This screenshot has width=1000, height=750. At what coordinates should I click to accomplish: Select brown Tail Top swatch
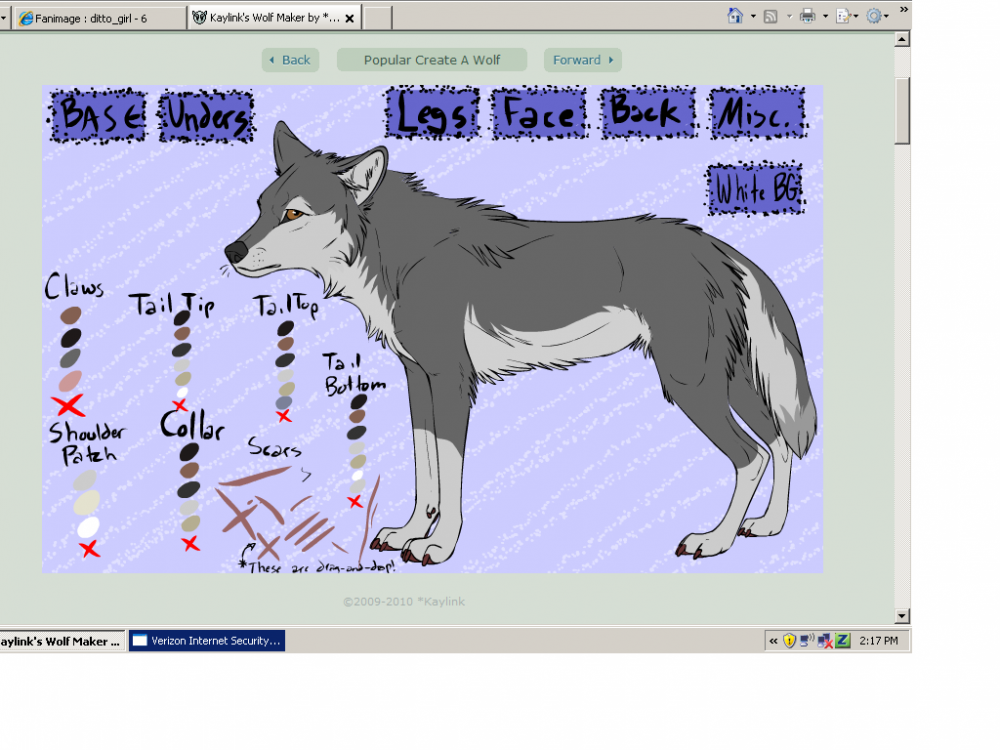[x=285, y=344]
